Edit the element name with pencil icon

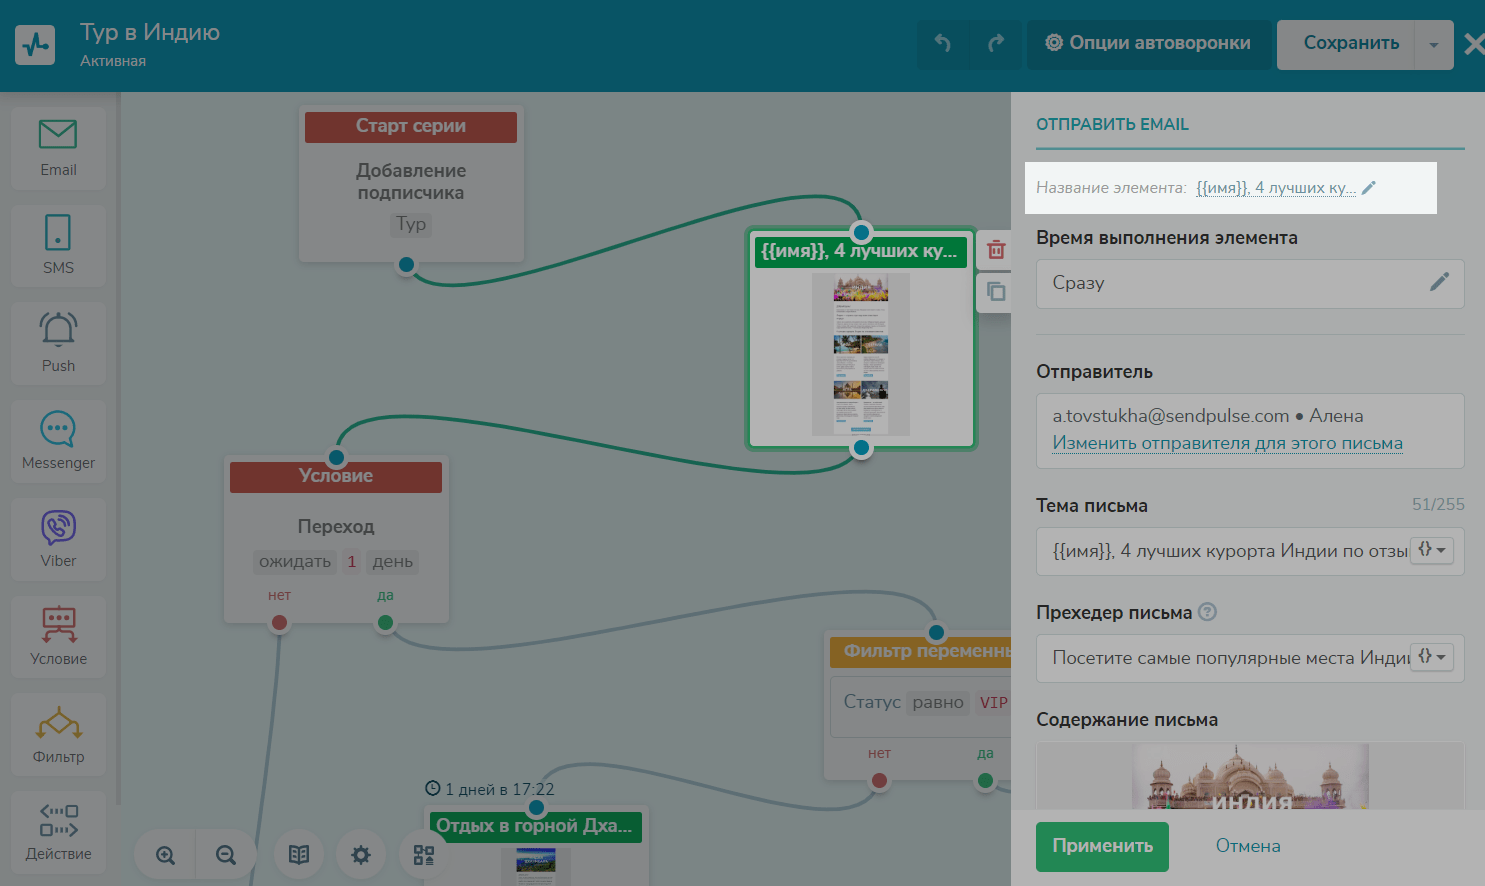pos(1369,188)
